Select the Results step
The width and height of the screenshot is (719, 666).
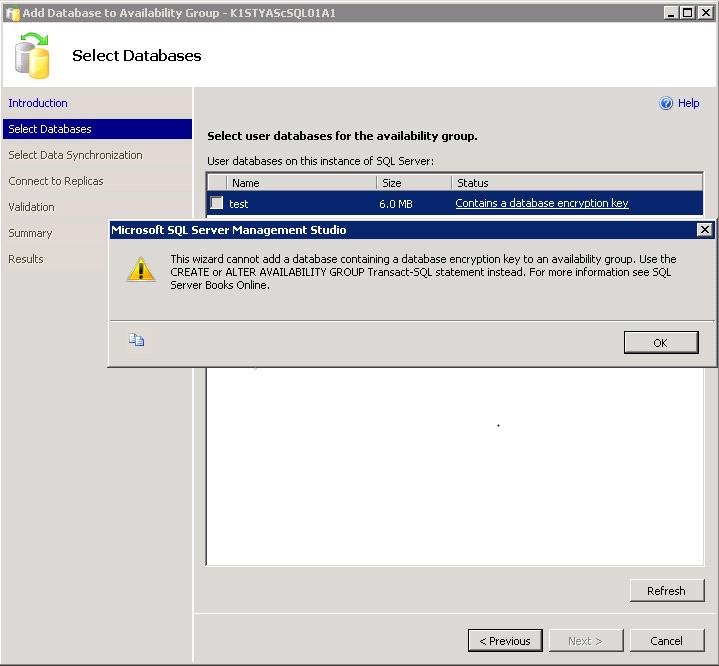26,259
